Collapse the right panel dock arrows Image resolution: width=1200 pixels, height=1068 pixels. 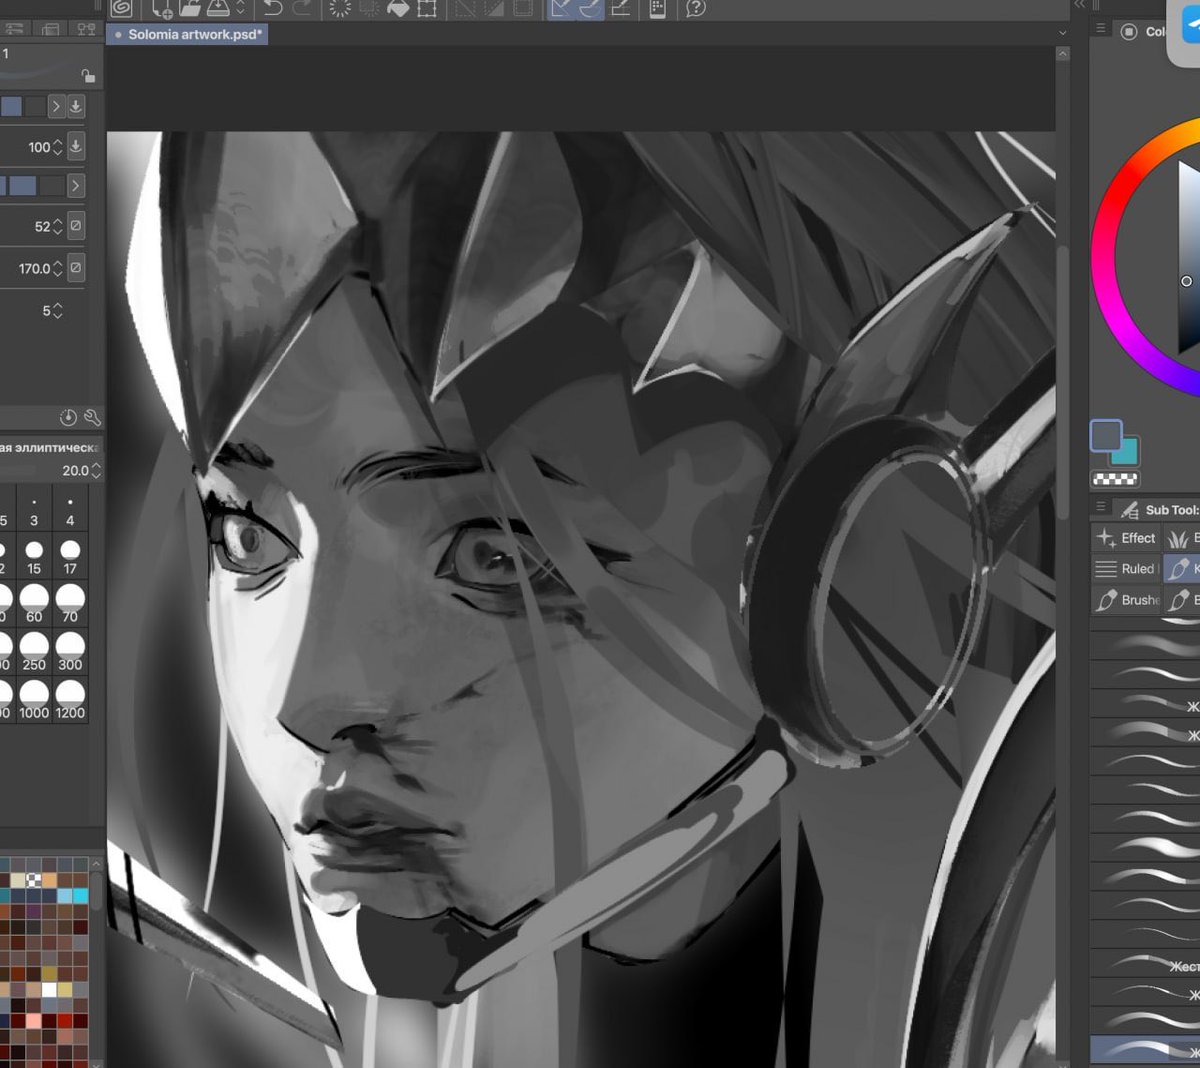click(1080, 5)
